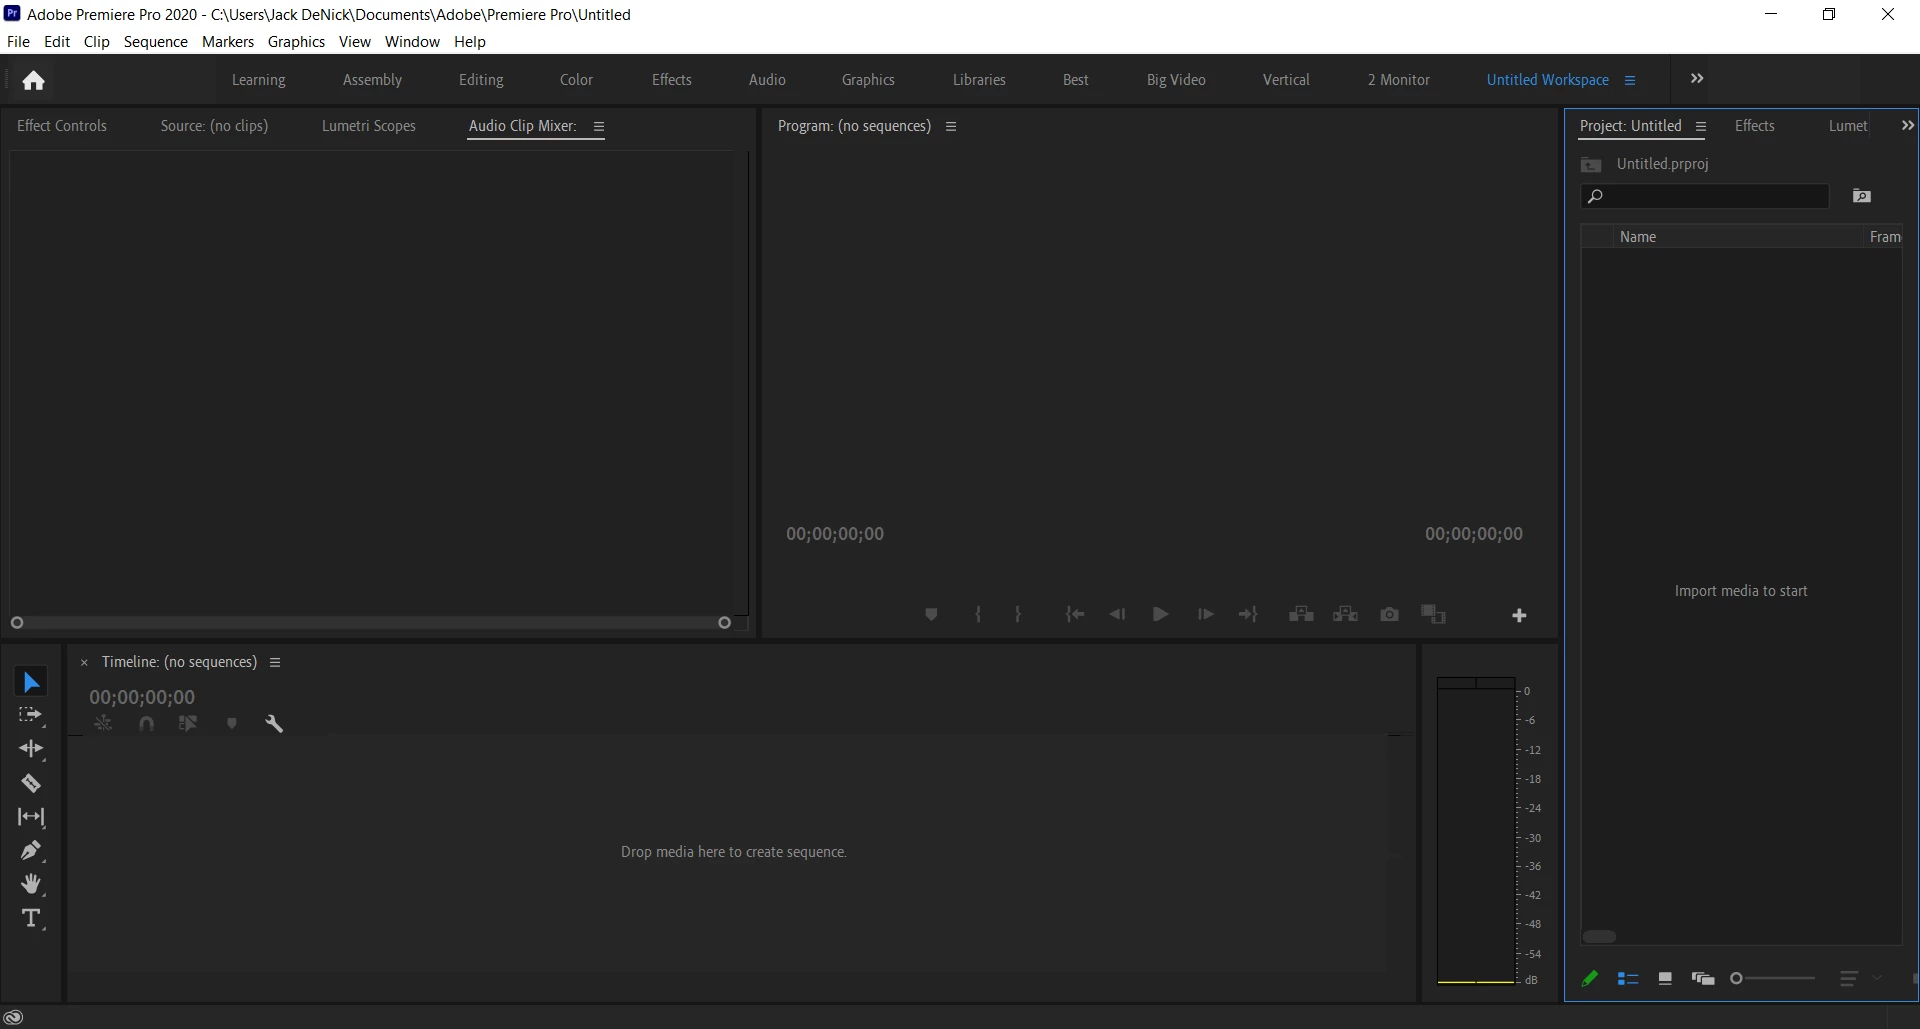
Task: Switch Project panel to List View
Action: pyautogui.click(x=1628, y=979)
